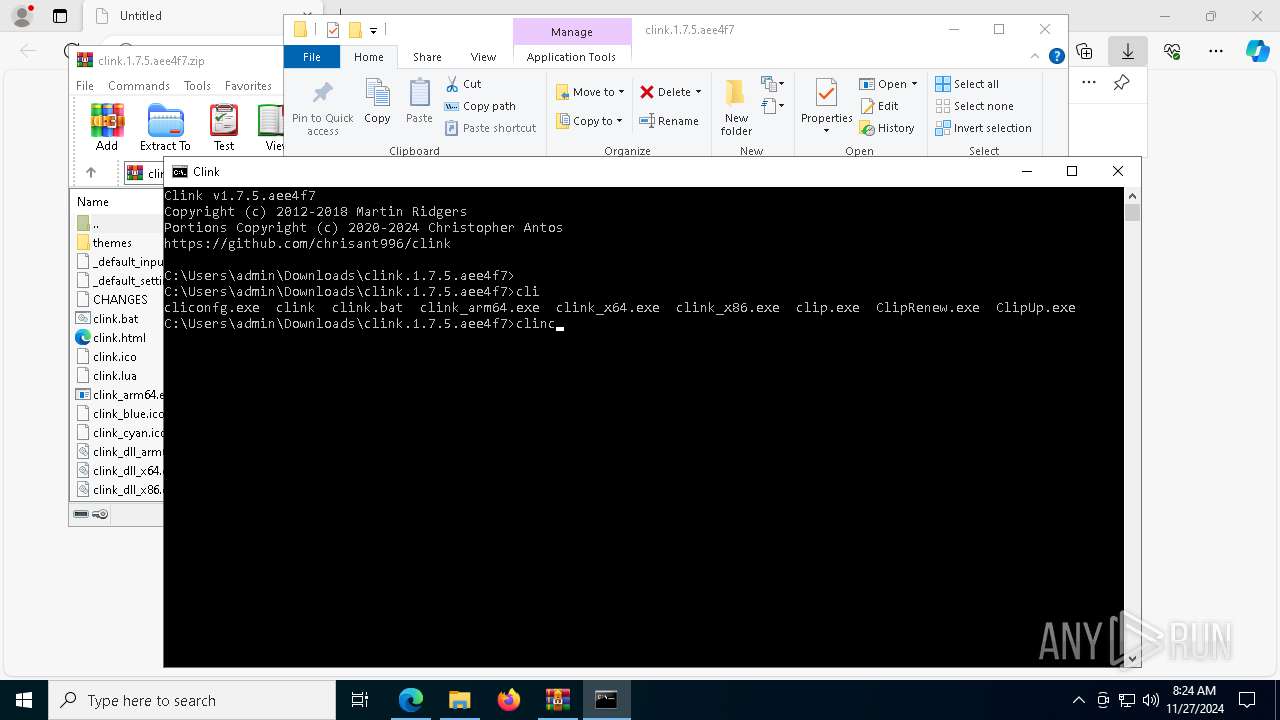Open WinRAR Favorites menu

248,86
